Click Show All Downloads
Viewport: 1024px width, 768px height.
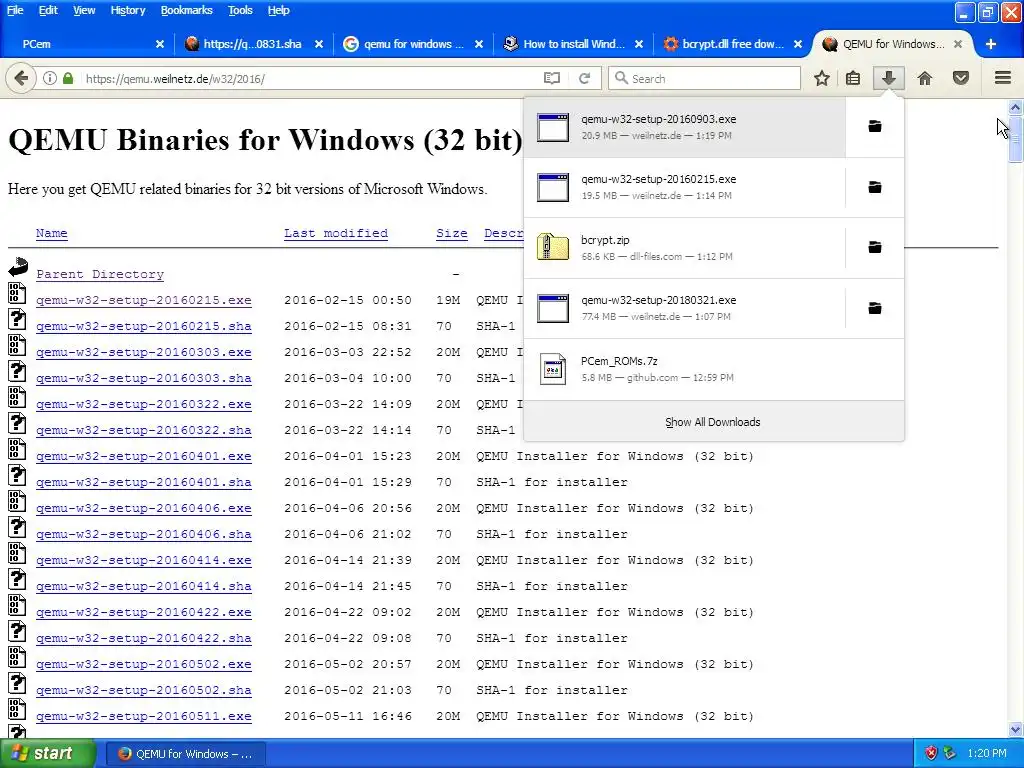(713, 422)
